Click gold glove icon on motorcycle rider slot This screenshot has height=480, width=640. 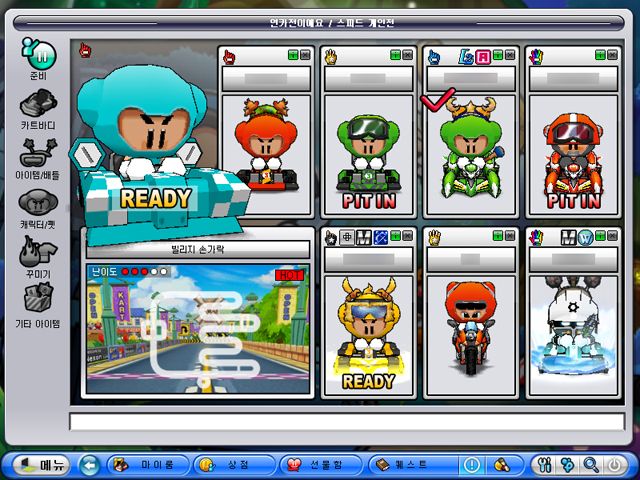[x=434, y=238]
